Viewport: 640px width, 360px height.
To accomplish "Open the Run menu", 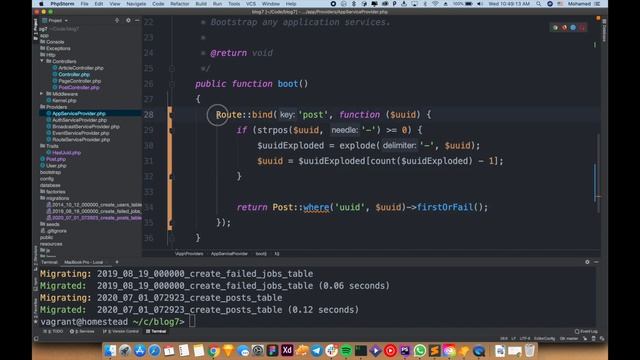I will [x=217, y=4].
